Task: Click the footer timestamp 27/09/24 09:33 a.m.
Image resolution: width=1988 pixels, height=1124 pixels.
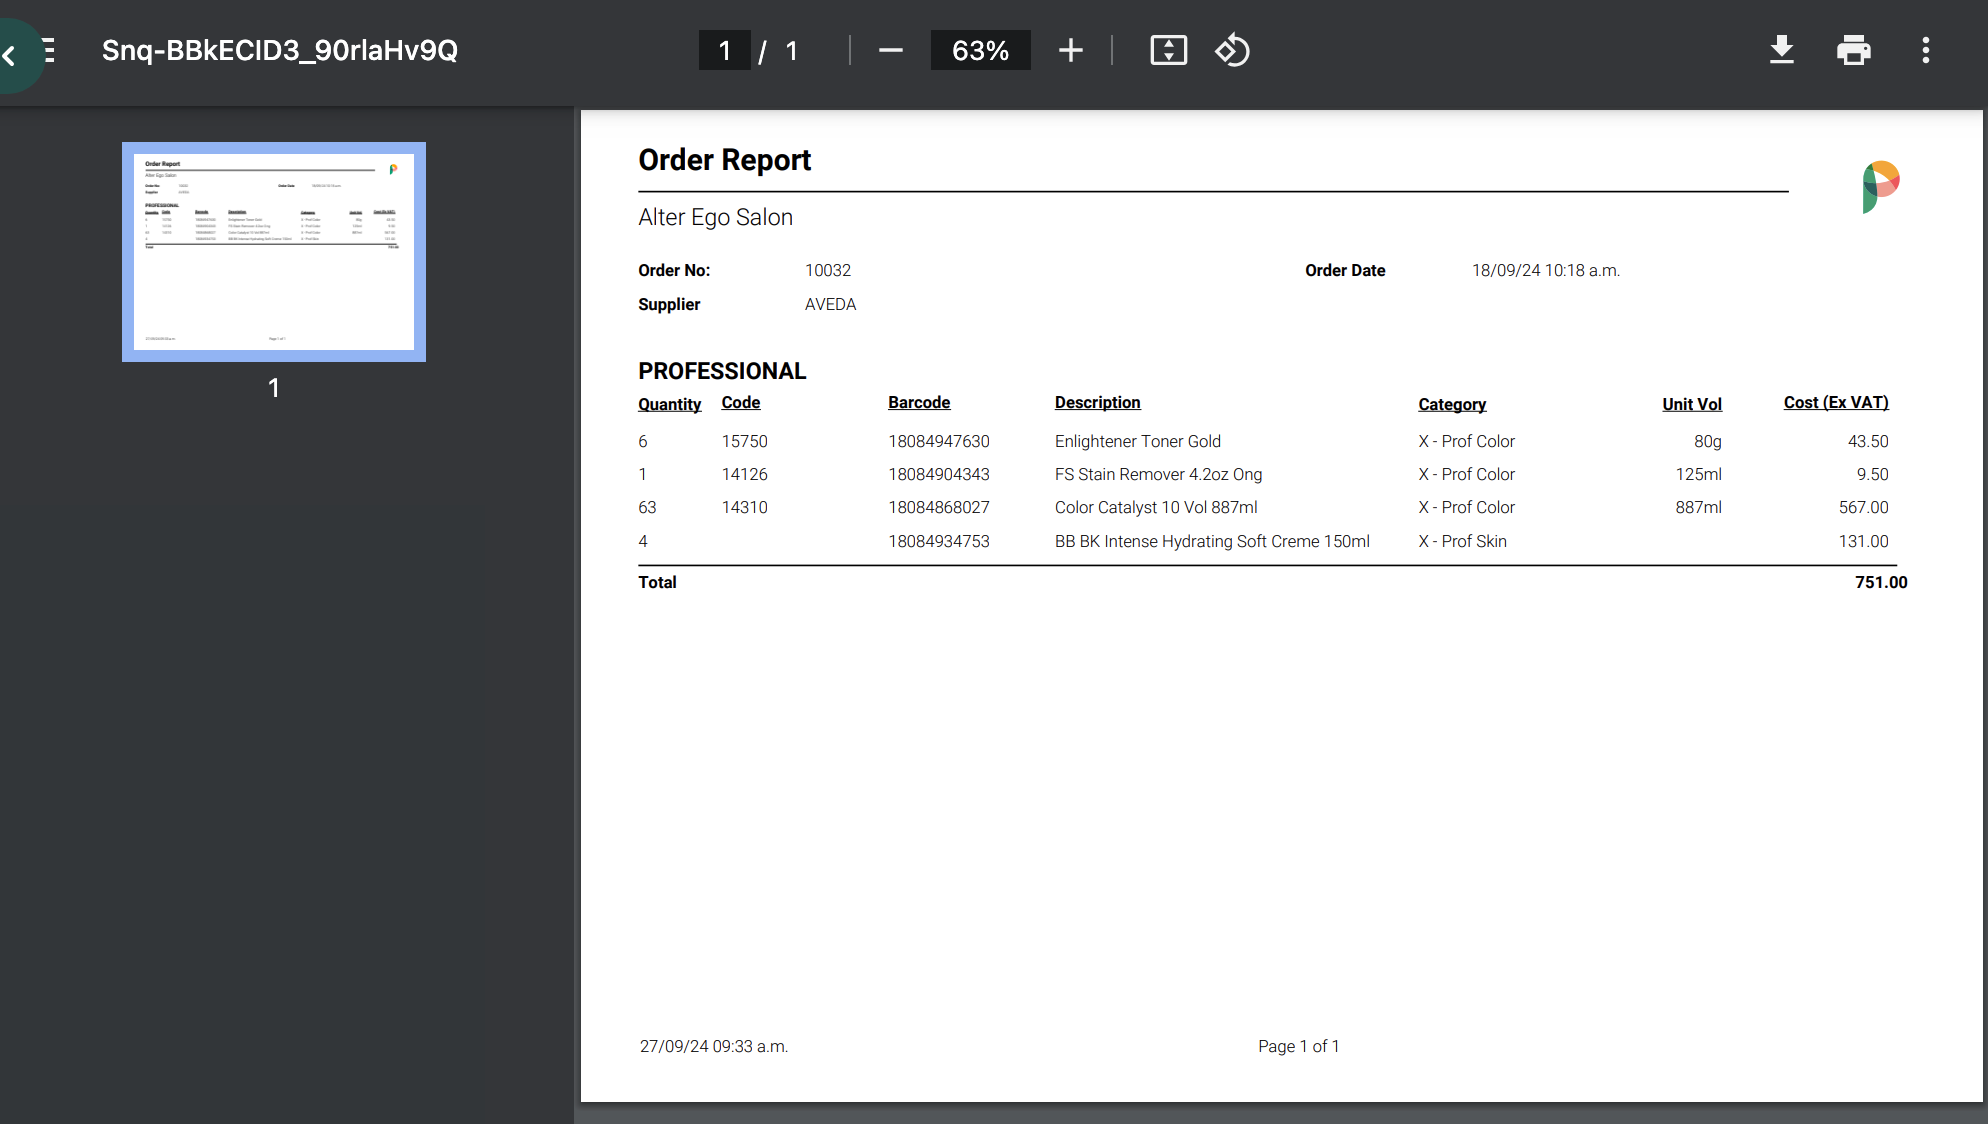Action: pos(714,1046)
